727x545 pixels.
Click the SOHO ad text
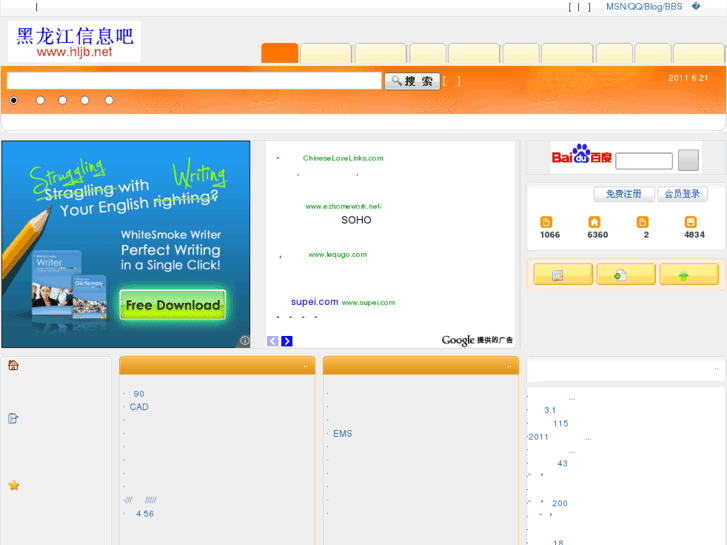(x=356, y=220)
